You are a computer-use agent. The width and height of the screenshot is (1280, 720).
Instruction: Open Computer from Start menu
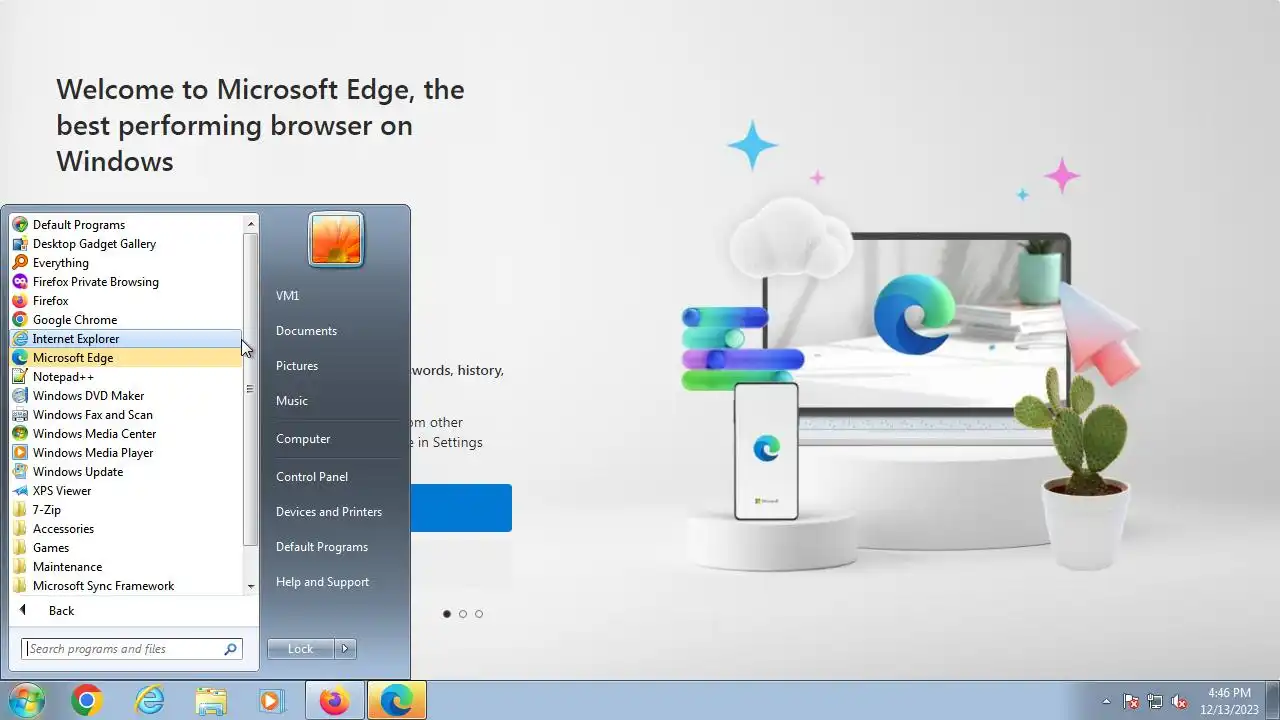click(x=303, y=439)
